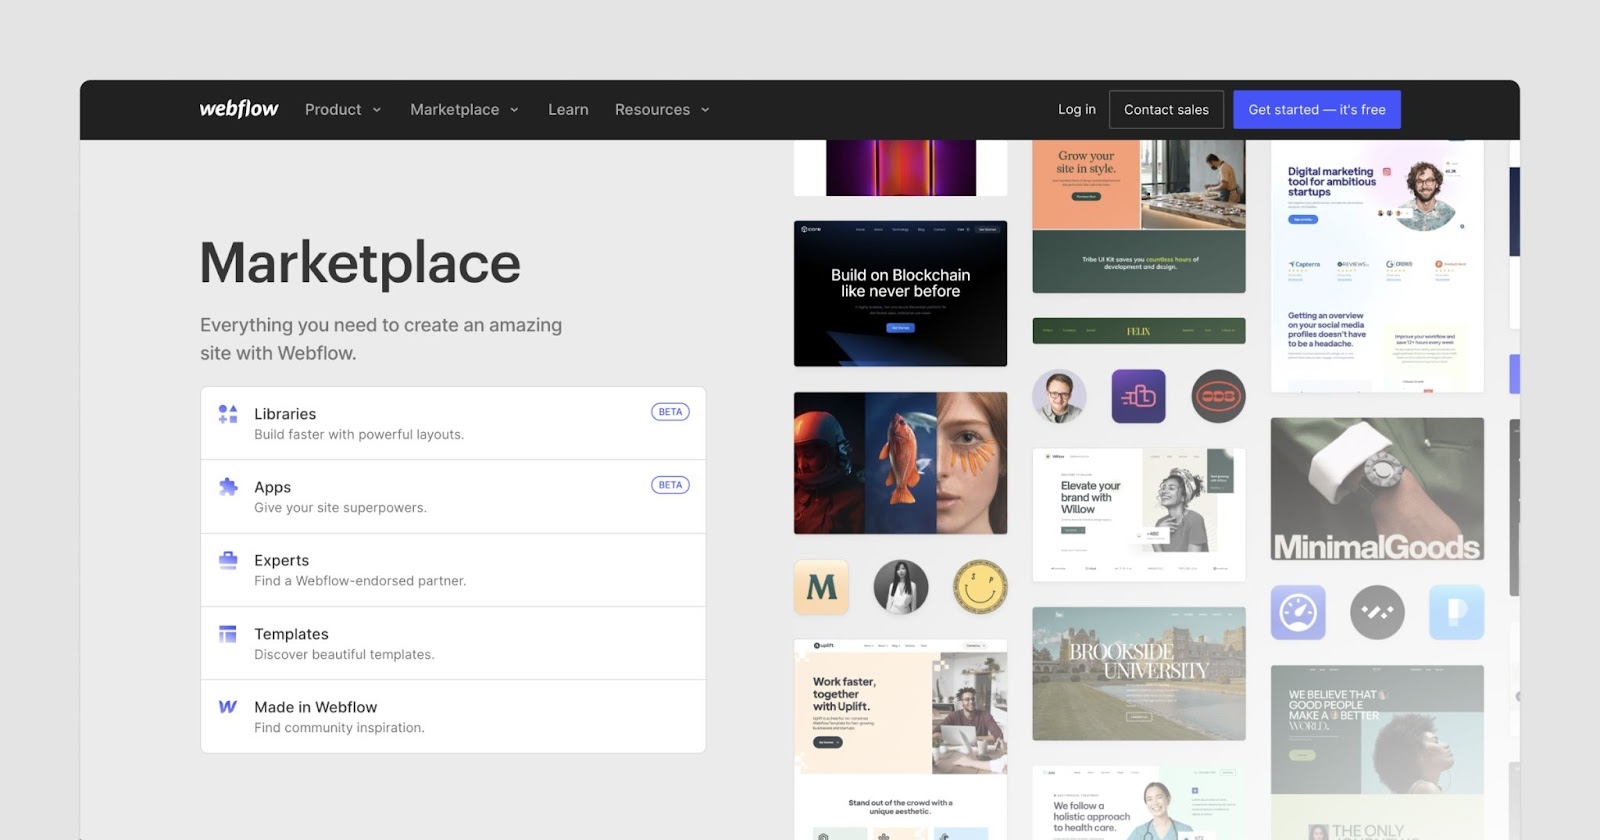Click the Log in link
The image size is (1600, 840).
pyautogui.click(x=1076, y=109)
